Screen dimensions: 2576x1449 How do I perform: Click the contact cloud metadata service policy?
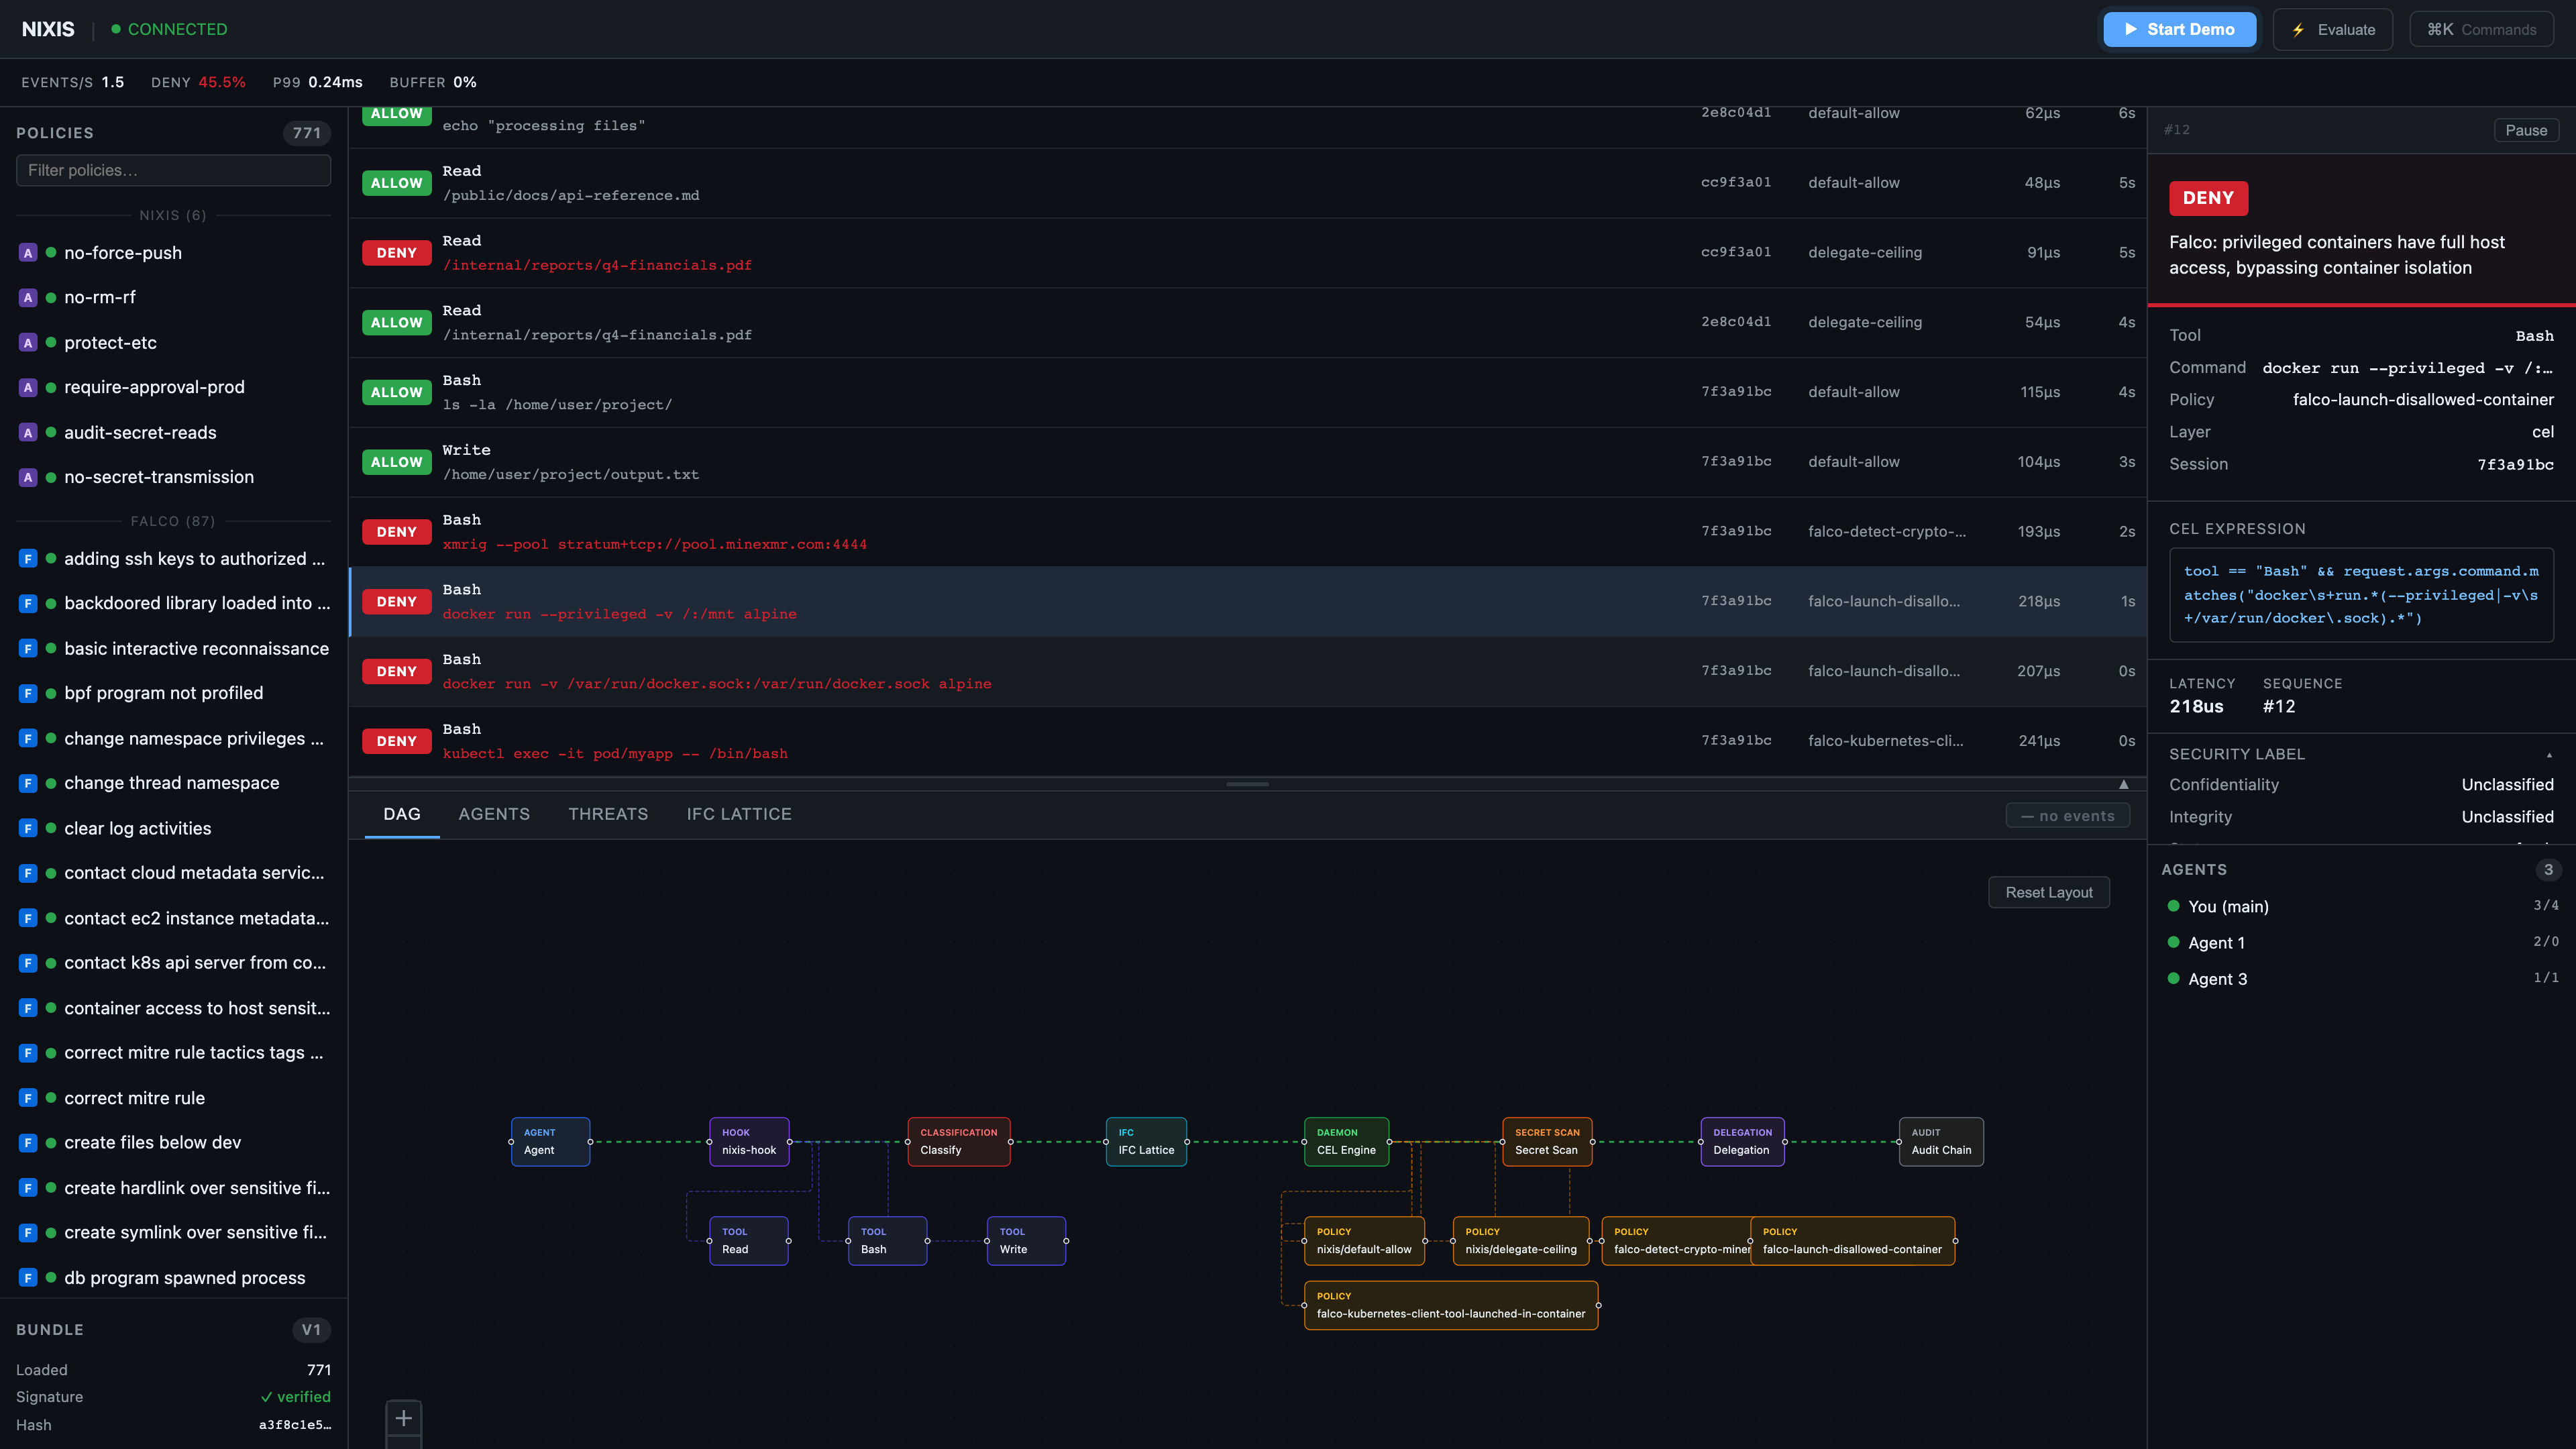174,873
